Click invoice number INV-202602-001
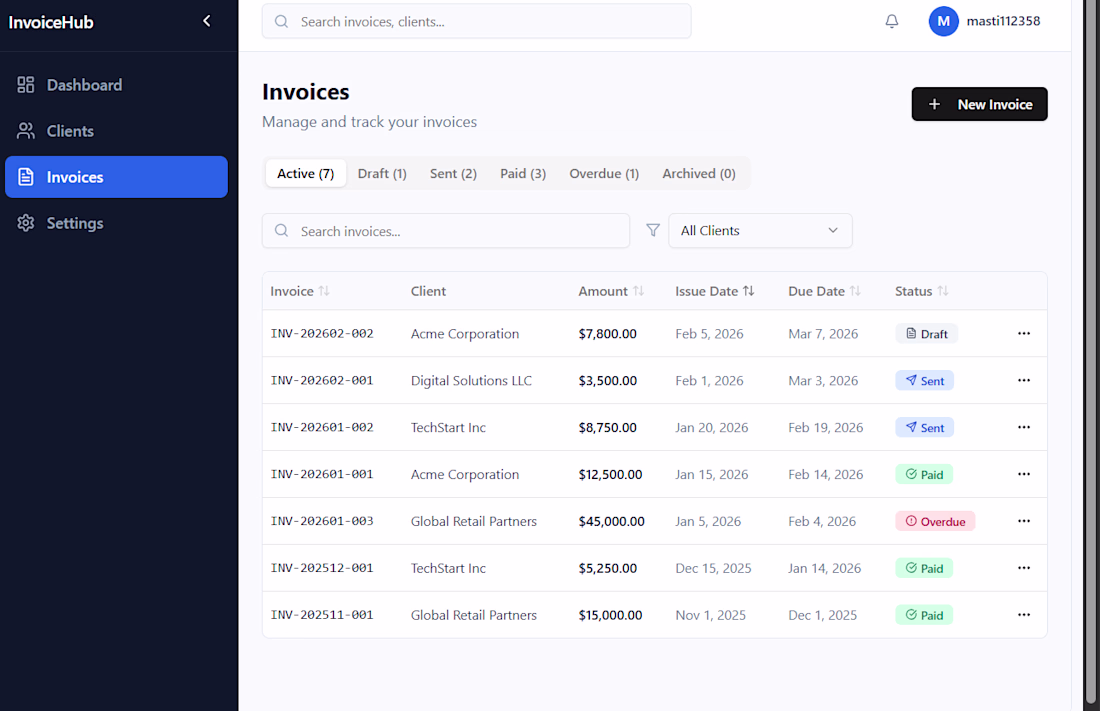Viewport: 1100px width, 711px height. (322, 380)
